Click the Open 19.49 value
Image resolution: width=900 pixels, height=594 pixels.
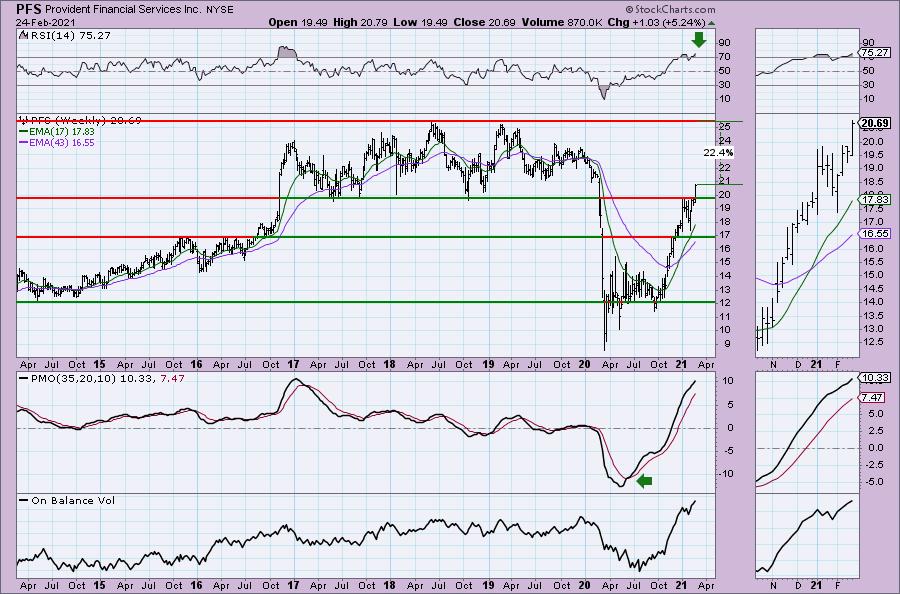click(297, 22)
